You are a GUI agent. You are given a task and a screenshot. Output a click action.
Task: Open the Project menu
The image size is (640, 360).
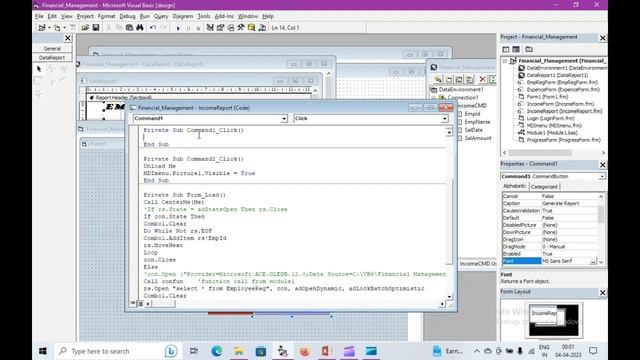point(85,16)
